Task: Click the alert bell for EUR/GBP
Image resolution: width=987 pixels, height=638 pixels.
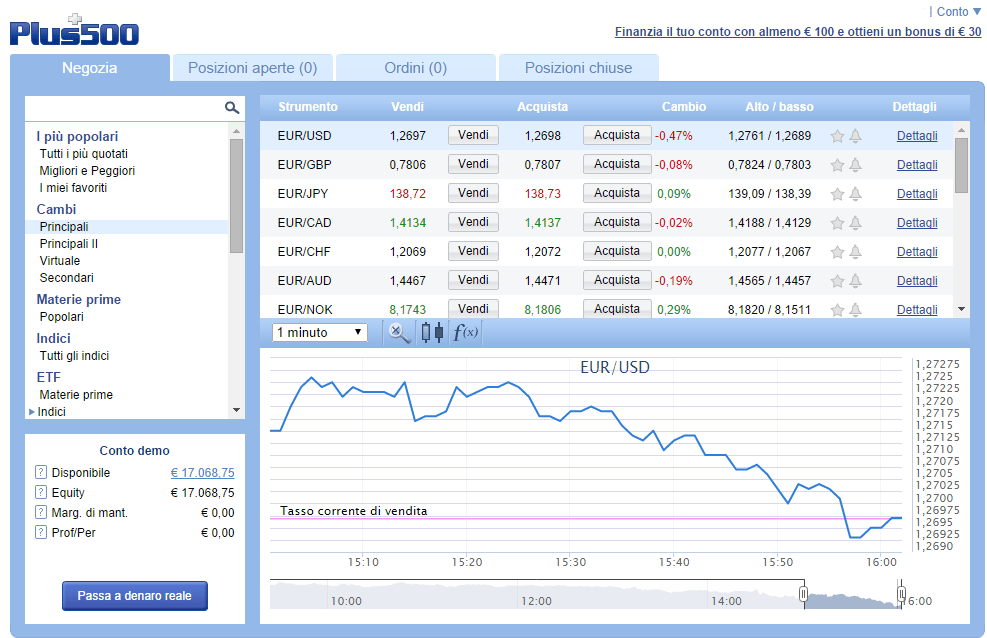Action: coord(855,165)
